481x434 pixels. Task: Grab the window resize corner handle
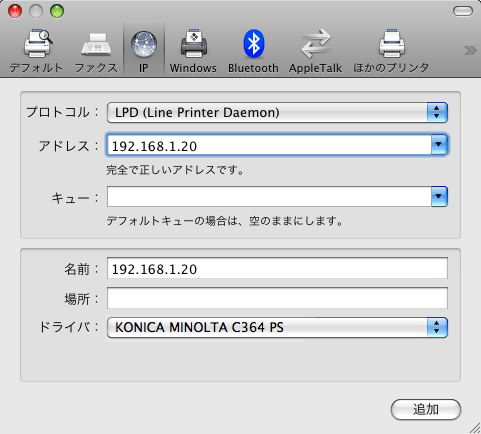[475, 428]
